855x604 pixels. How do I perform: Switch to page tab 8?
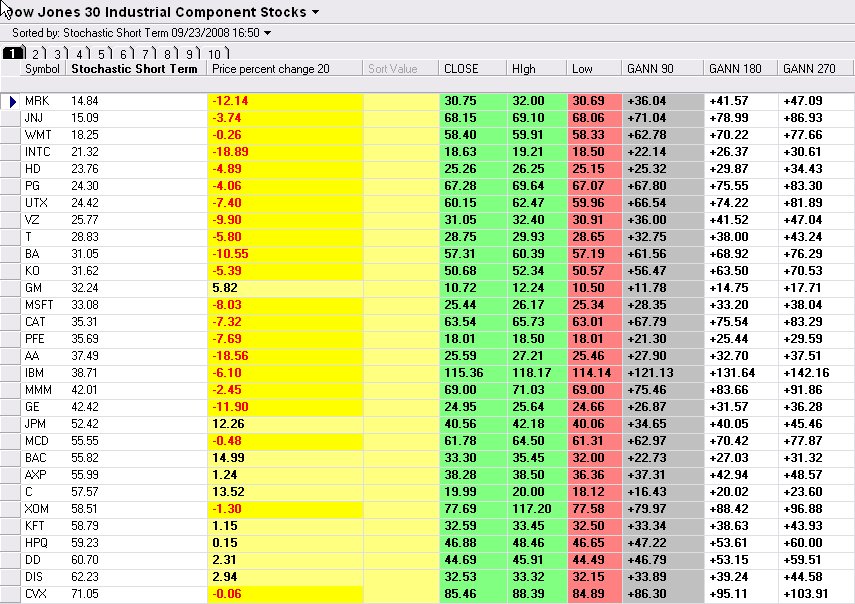(168, 53)
